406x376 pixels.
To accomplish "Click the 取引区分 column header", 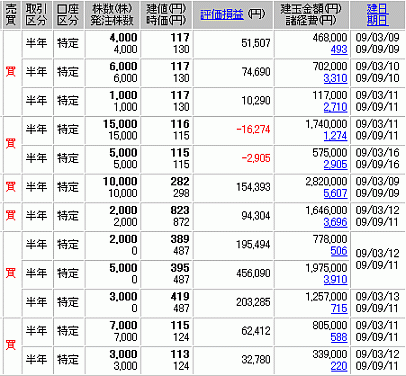I will coord(36,15).
